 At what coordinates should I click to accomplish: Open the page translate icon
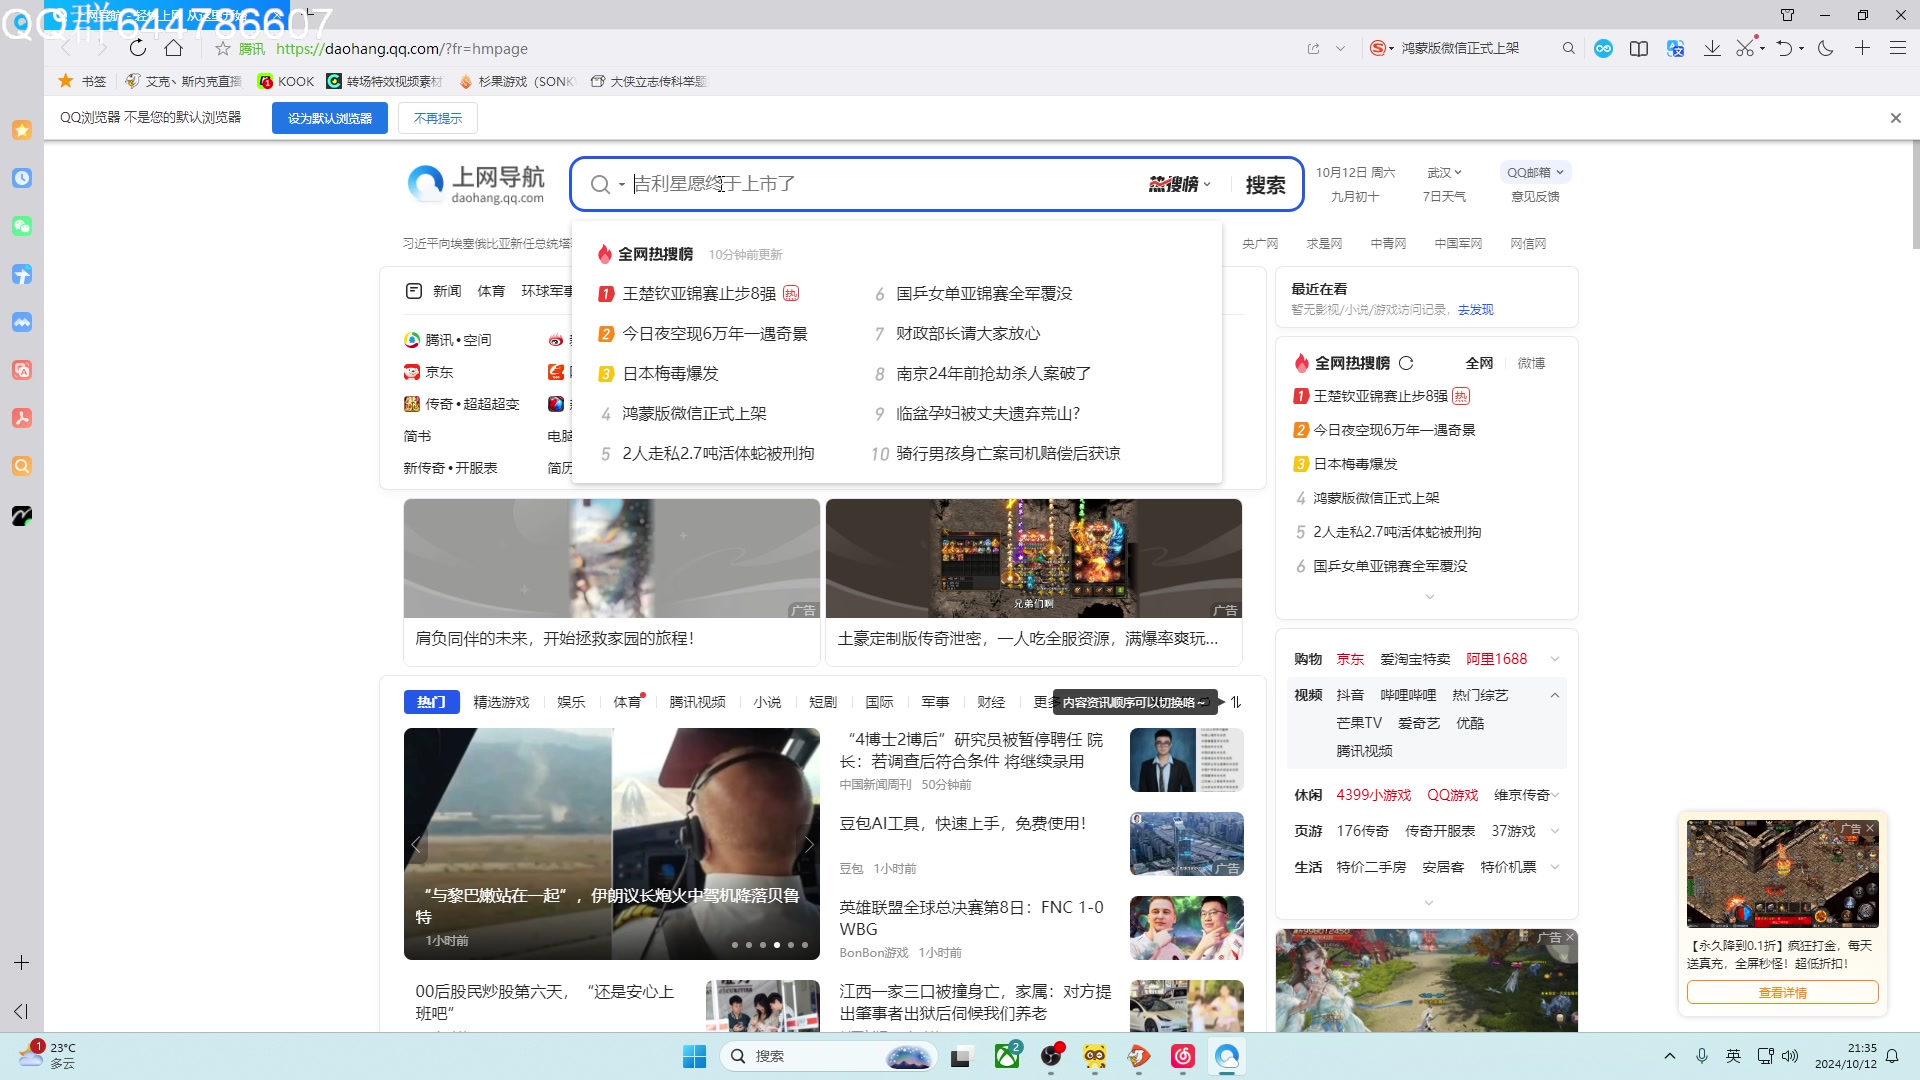(1675, 48)
